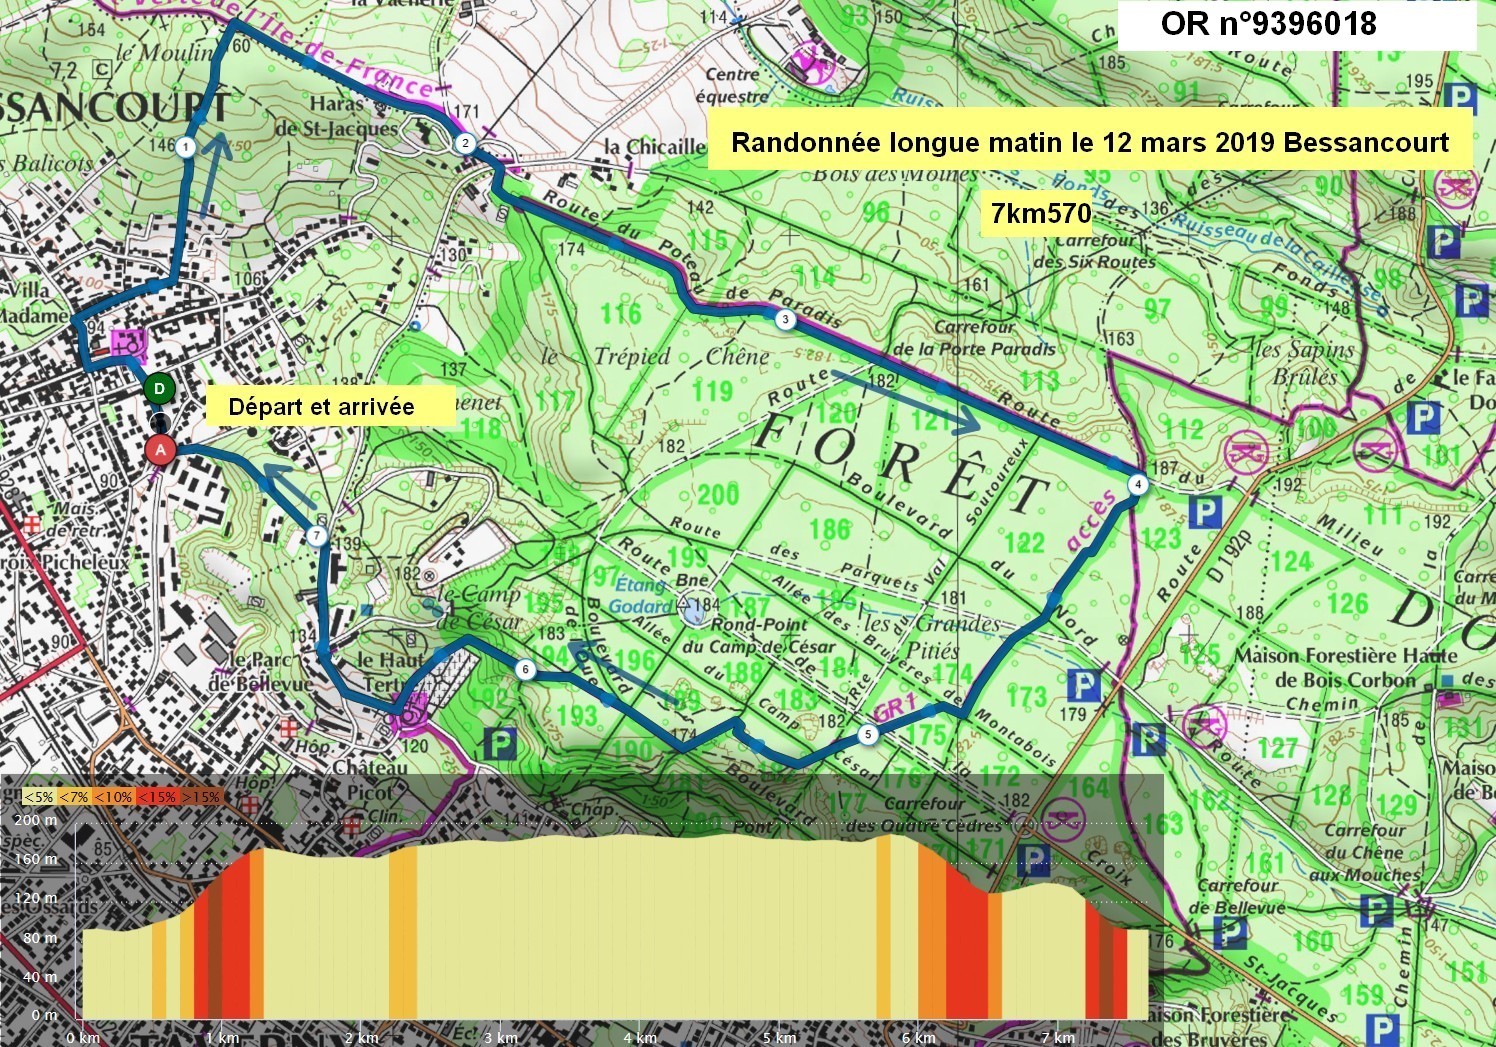Click the >15% slope legend swatch
The height and width of the screenshot is (1047, 1496).
[x=199, y=797]
